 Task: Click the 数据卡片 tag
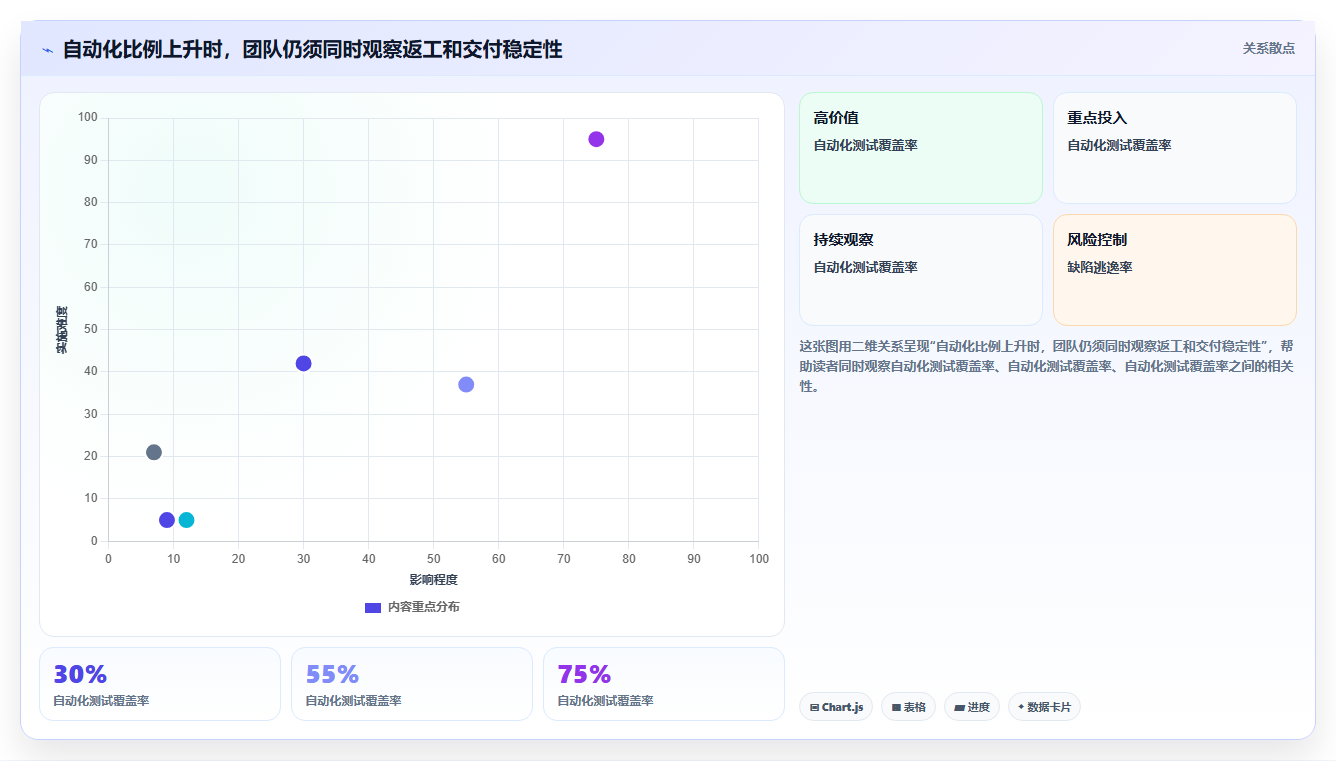(1044, 707)
